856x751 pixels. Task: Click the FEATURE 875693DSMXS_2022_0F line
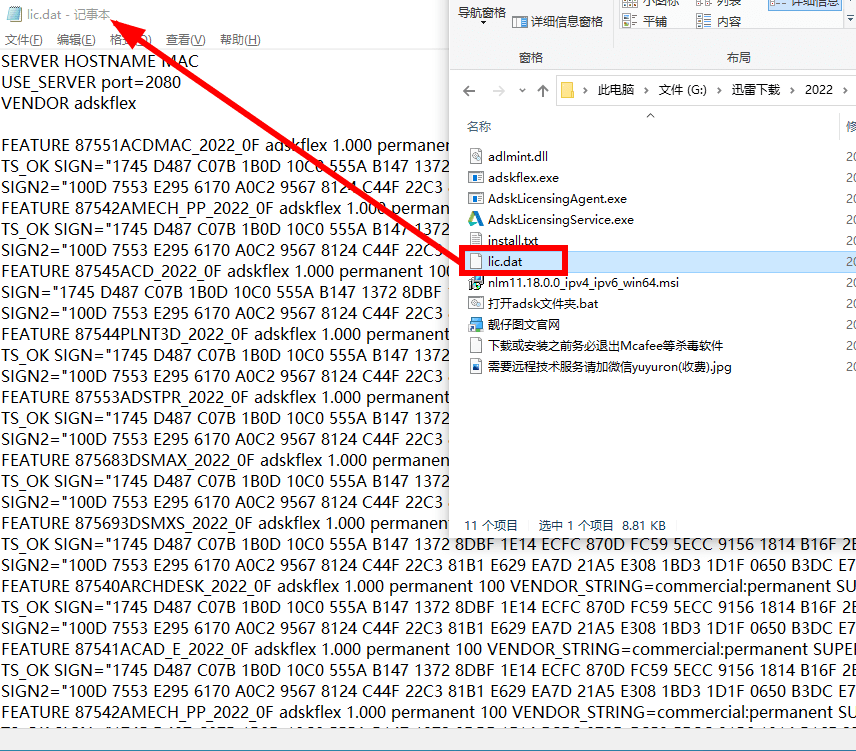pos(224,523)
